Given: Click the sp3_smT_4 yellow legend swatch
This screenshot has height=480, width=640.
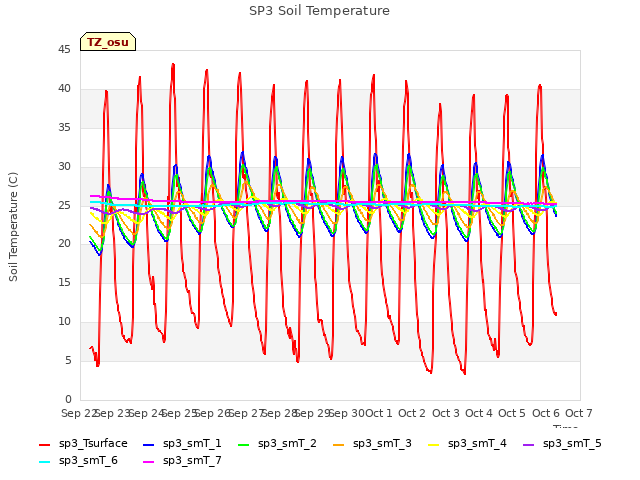Looking at the screenshot, I should (x=434, y=444).
